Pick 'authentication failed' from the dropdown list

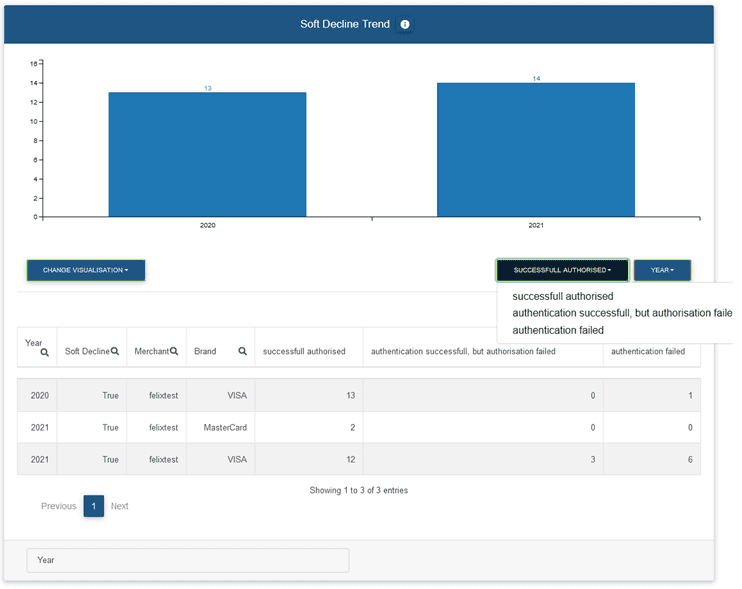[557, 330]
